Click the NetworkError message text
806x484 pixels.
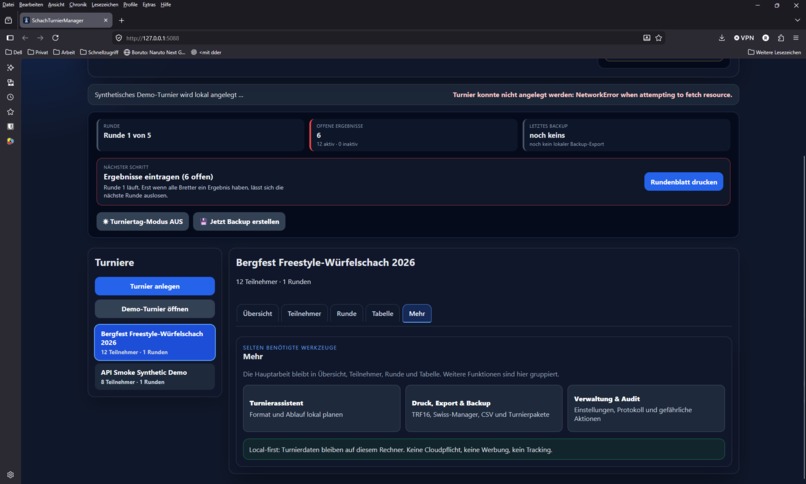click(x=592, y=95)
